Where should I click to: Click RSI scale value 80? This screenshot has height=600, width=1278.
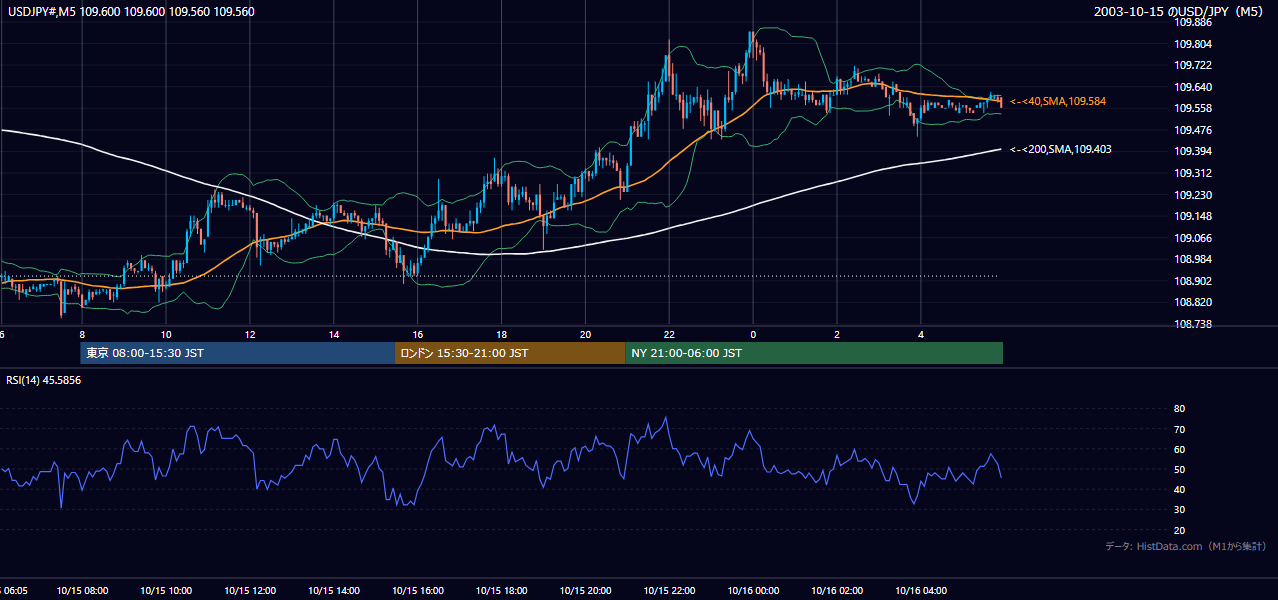coord(1179,409)
